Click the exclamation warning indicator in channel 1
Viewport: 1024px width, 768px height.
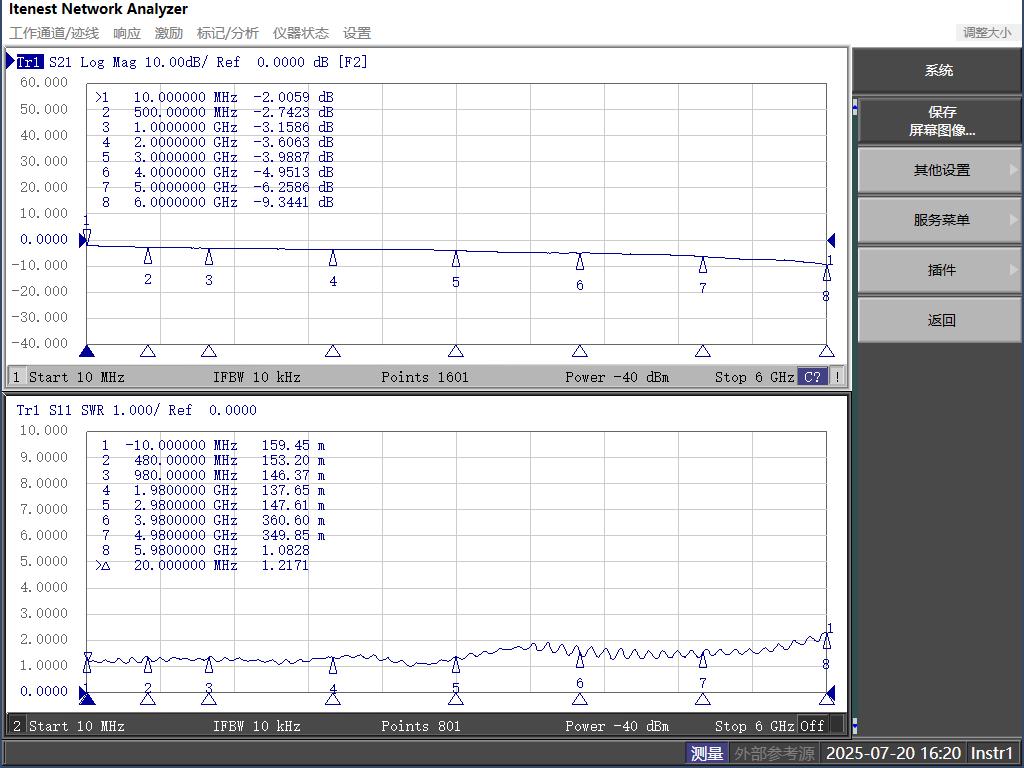click(837, 377)
